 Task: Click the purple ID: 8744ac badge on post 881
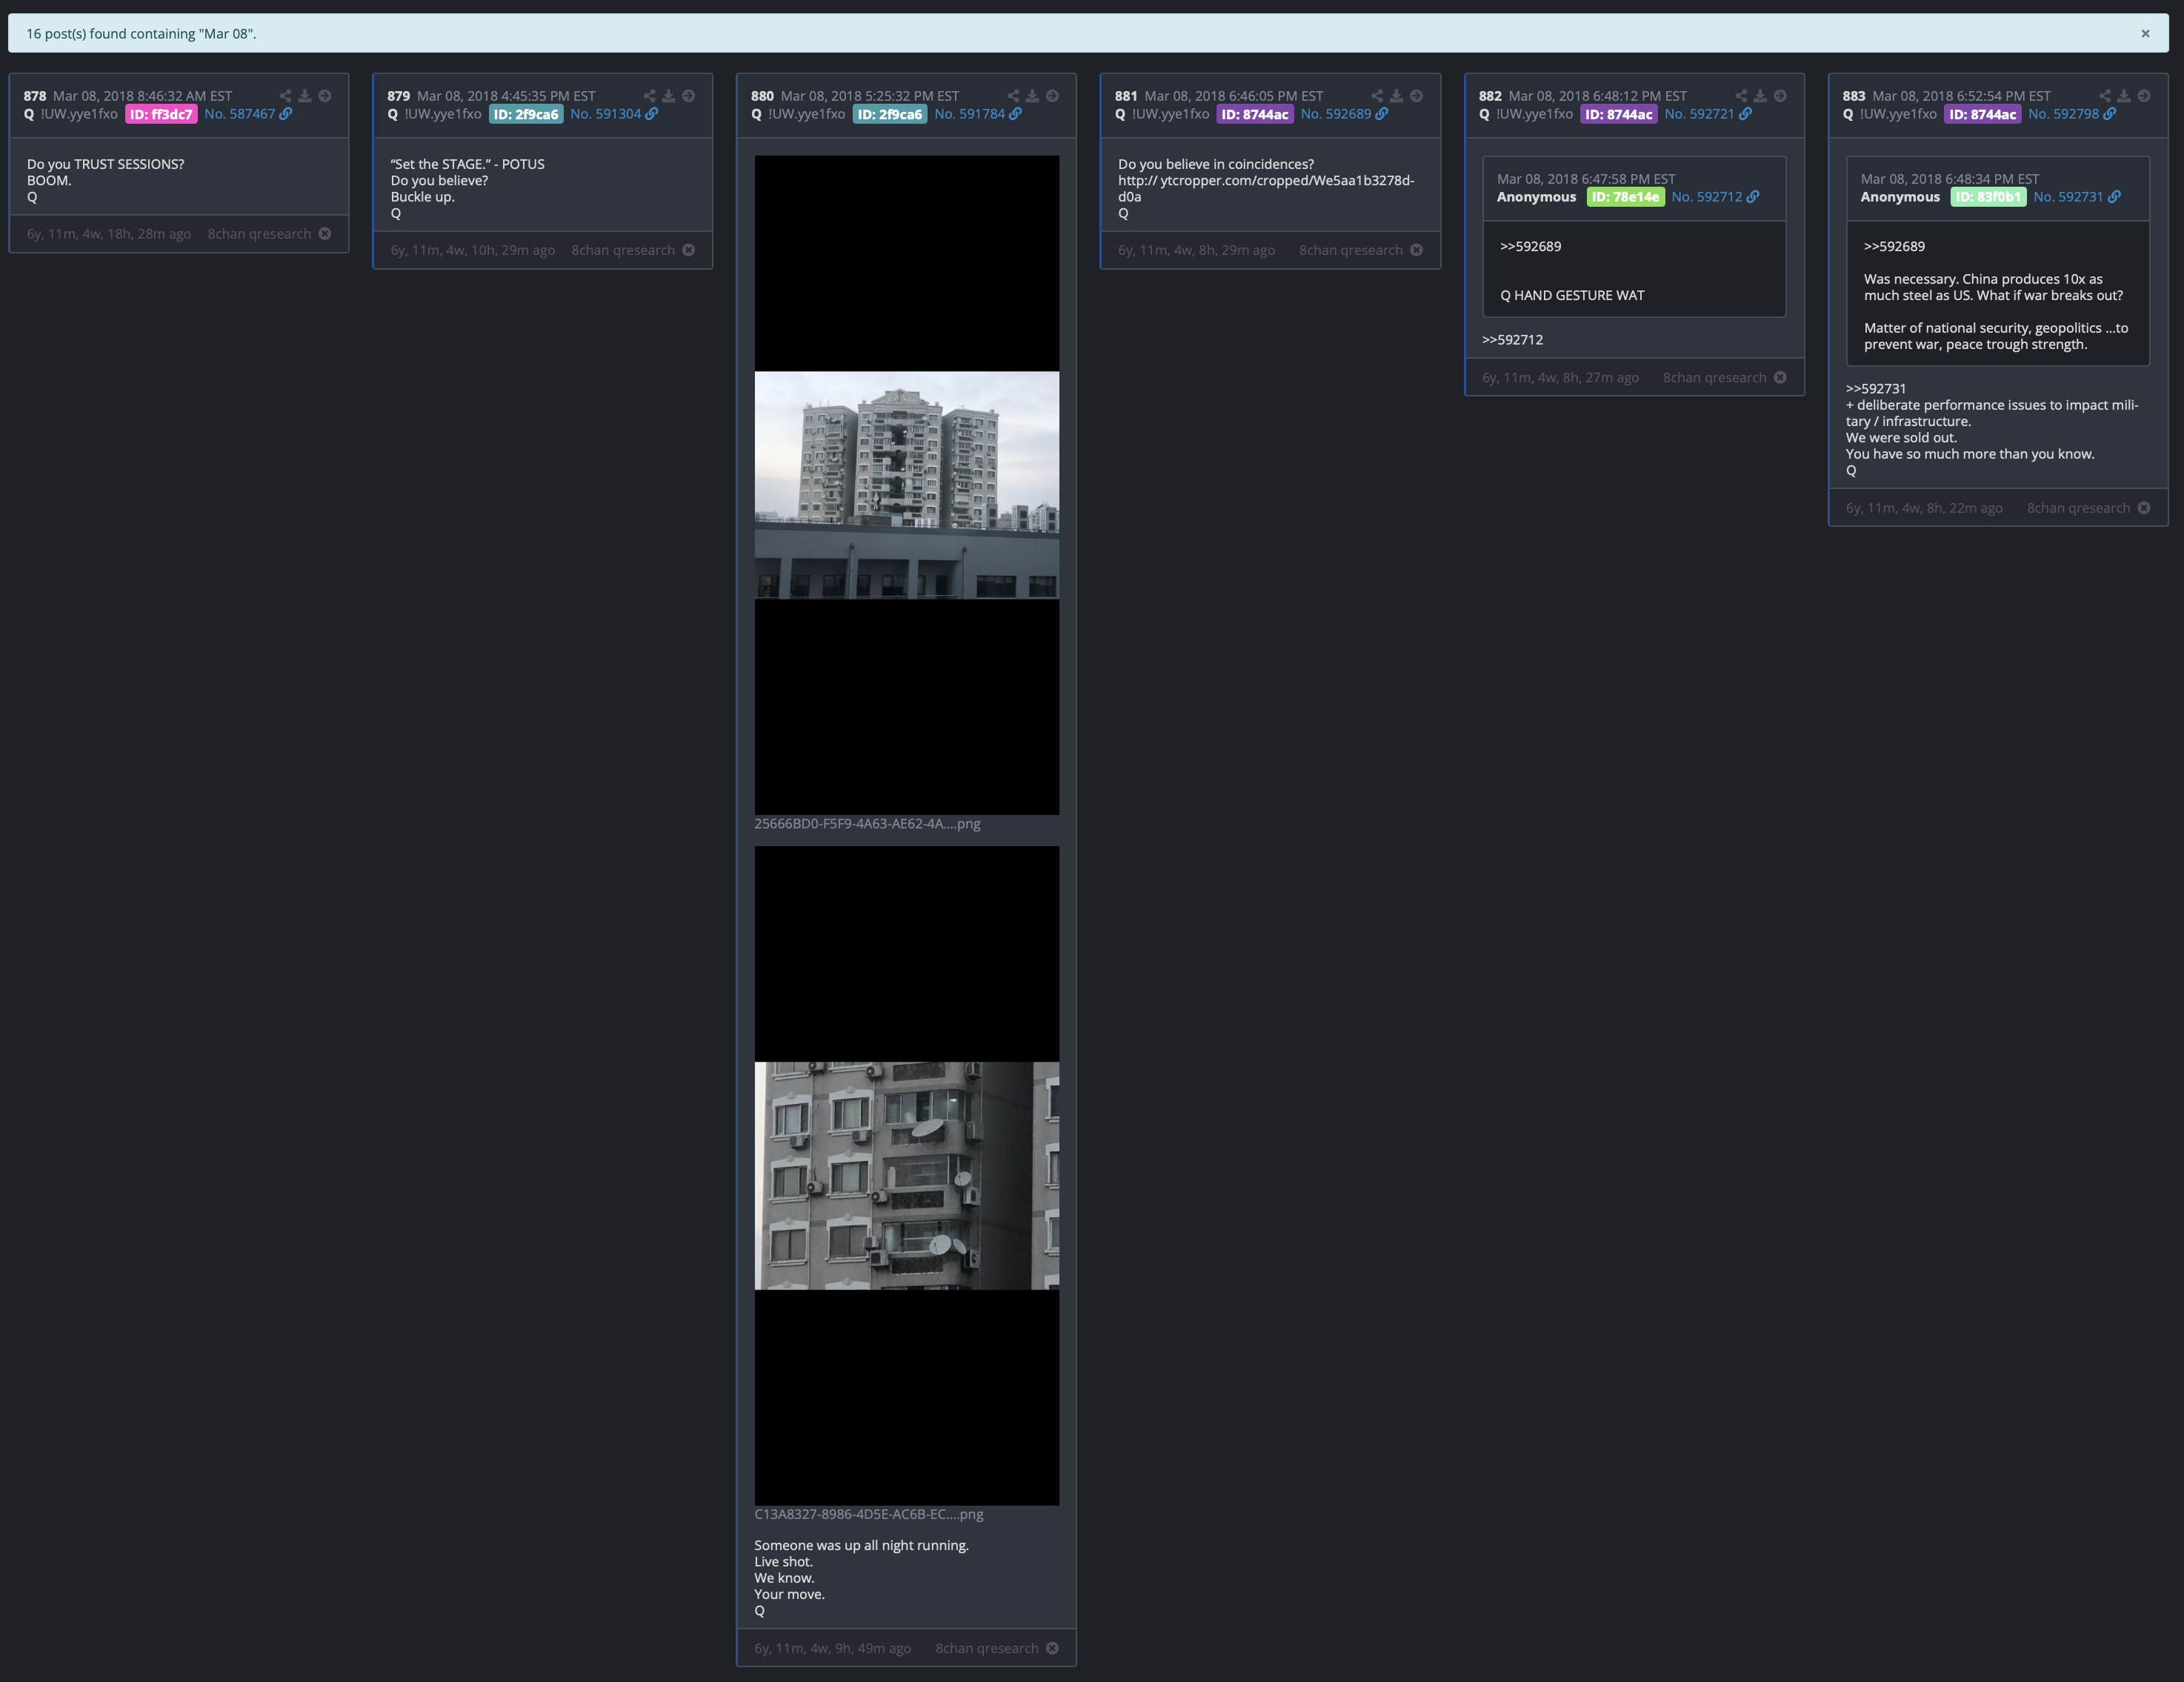pos(1255,114)
